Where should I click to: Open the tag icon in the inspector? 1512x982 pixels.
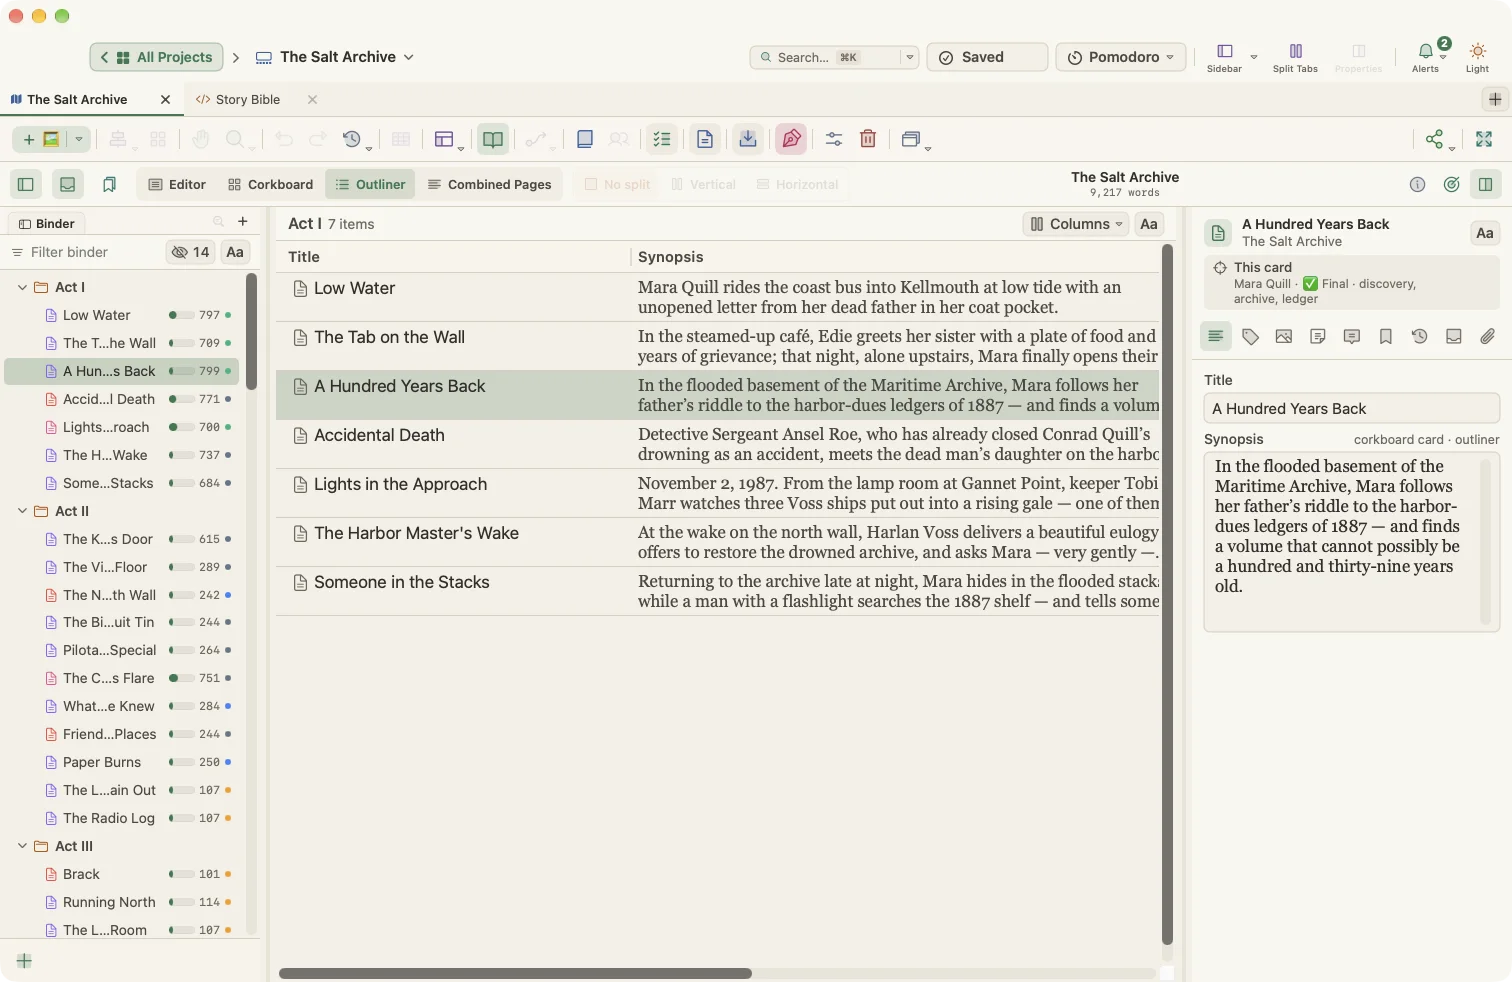pyautogui.click(x=1250, y=337)
